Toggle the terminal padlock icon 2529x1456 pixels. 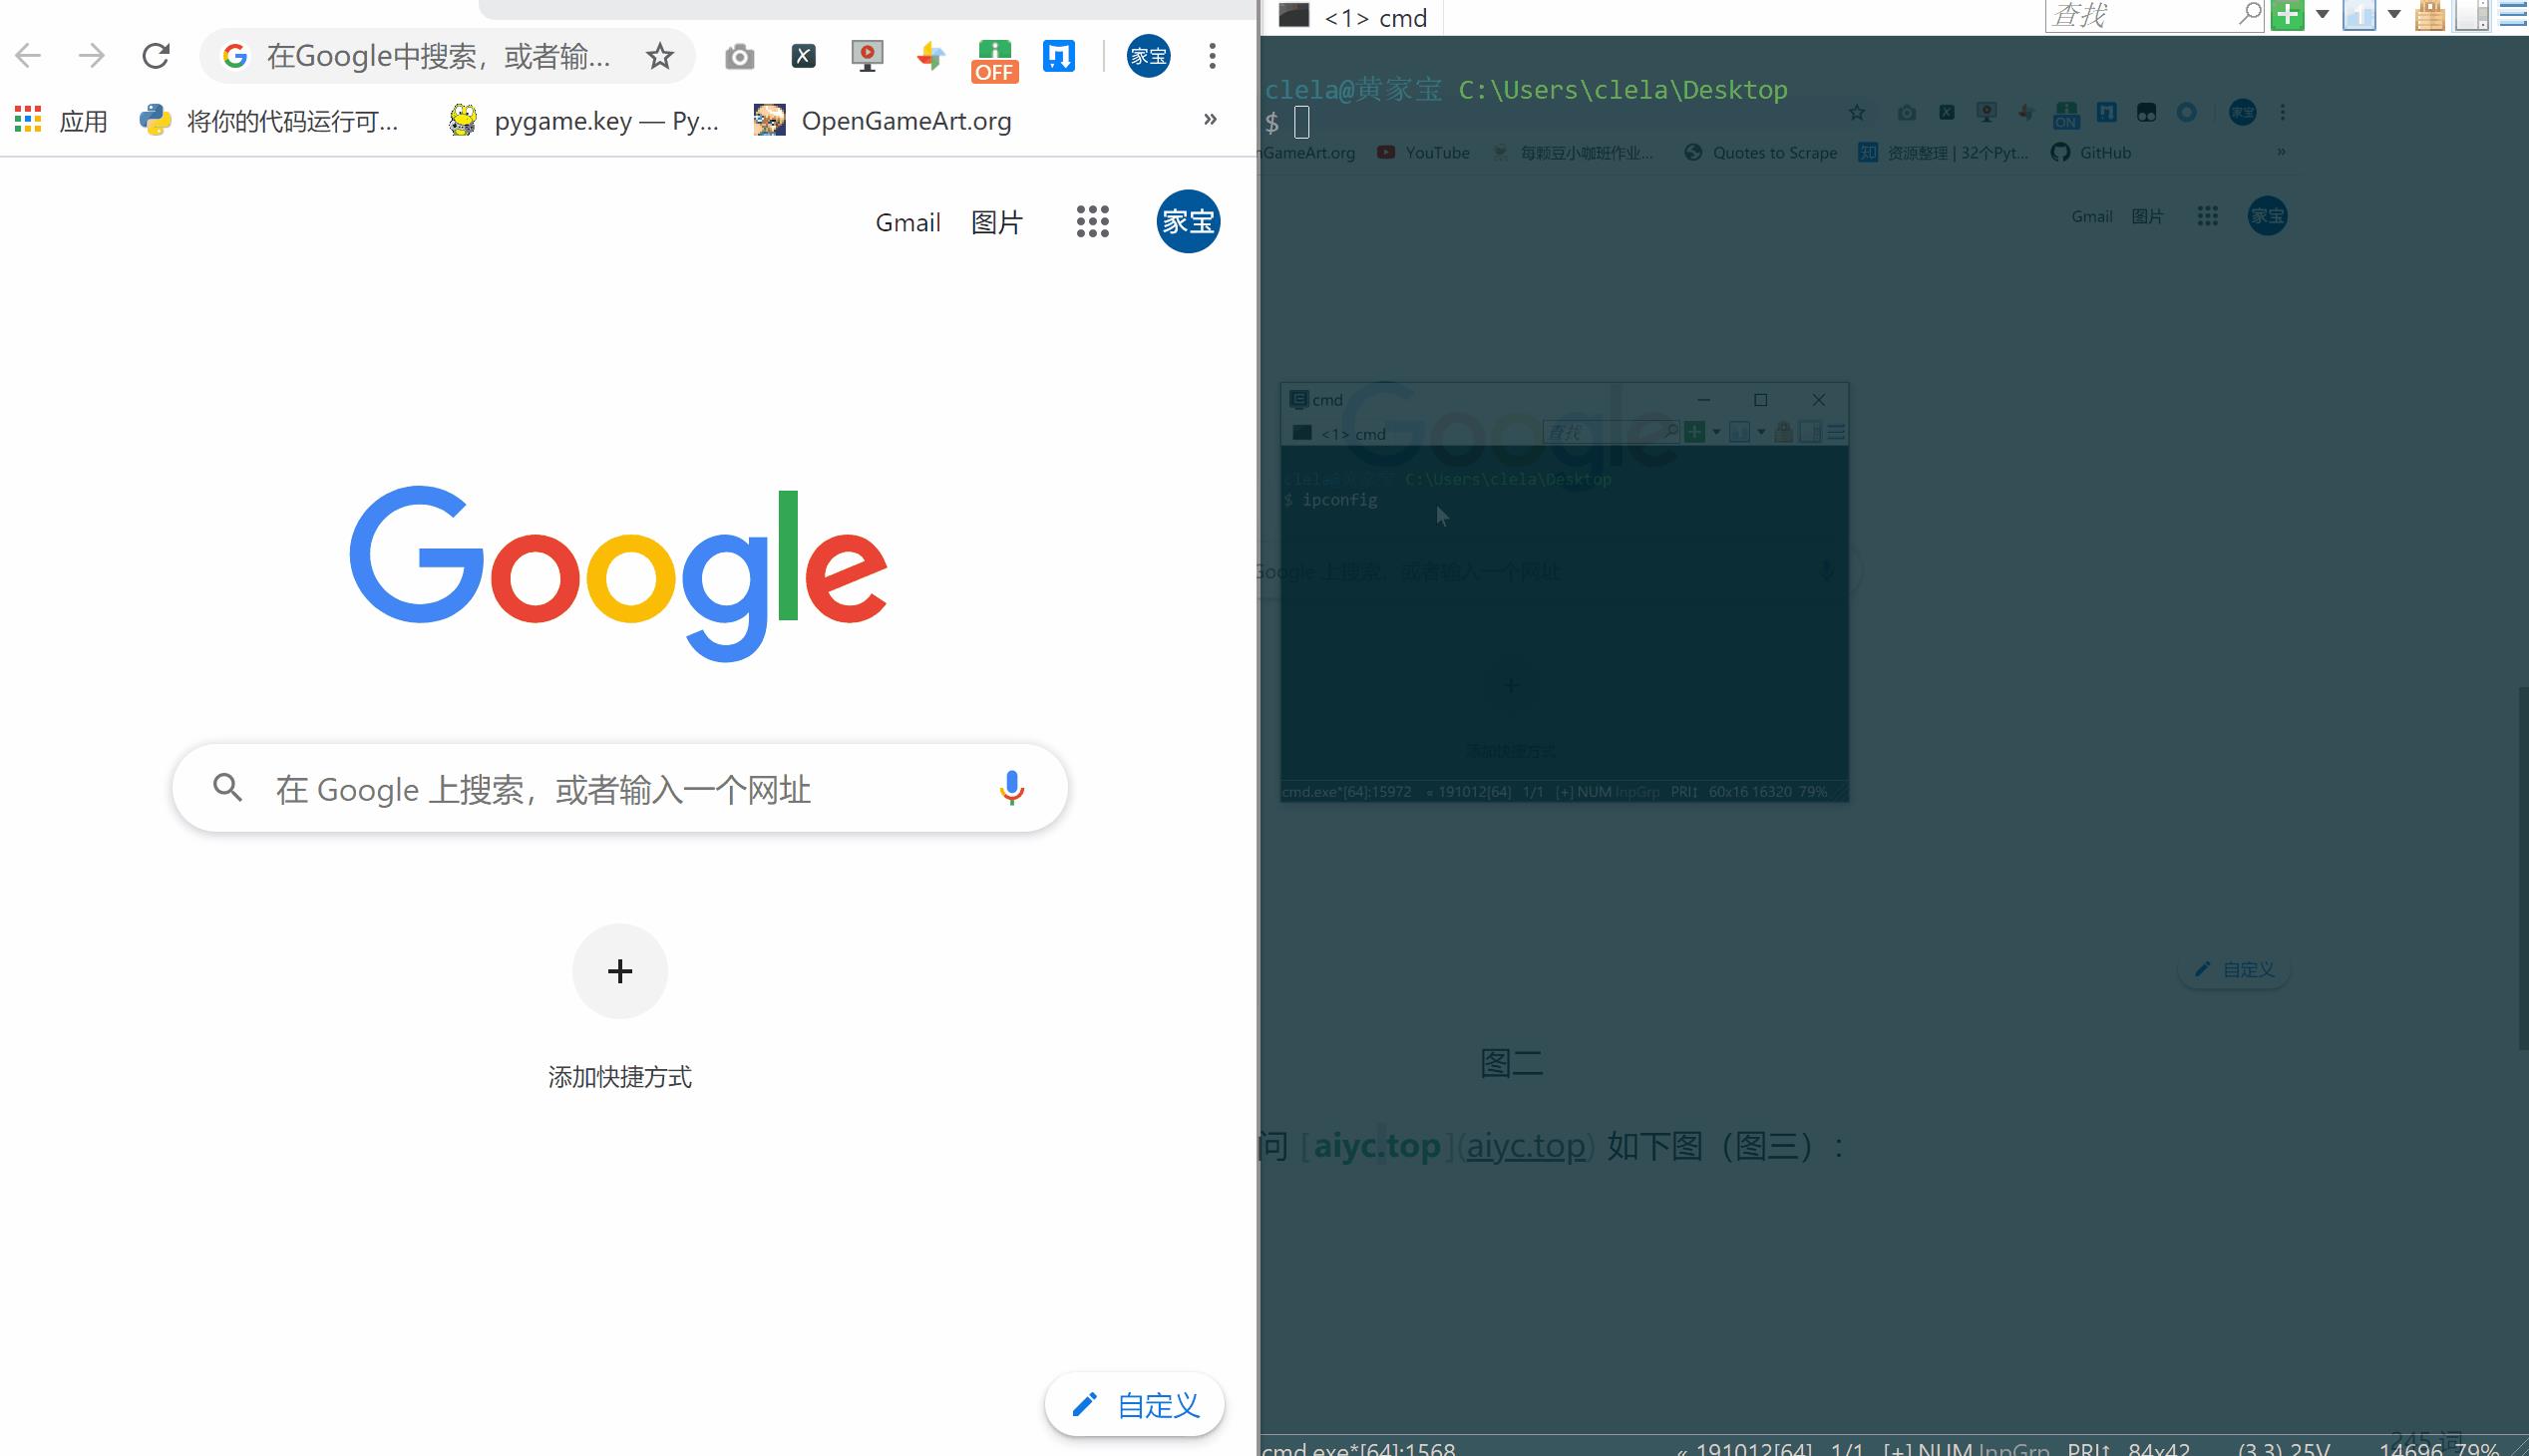[2430, 15]
